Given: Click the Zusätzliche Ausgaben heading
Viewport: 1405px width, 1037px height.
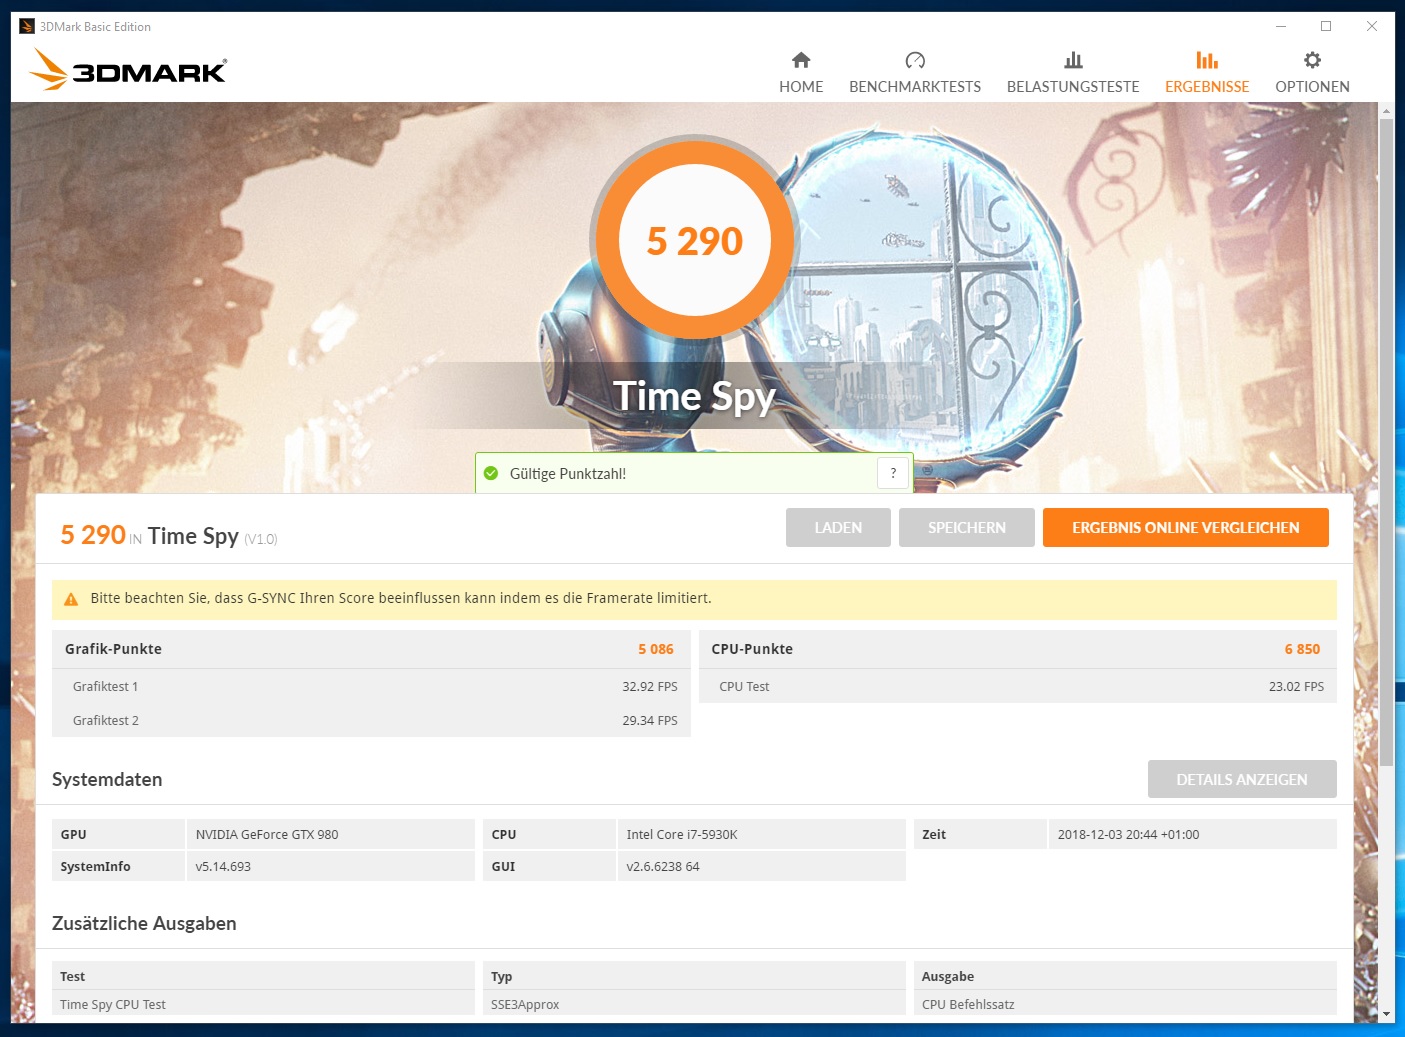Looking at the screenshot, I should click(144, 923).
